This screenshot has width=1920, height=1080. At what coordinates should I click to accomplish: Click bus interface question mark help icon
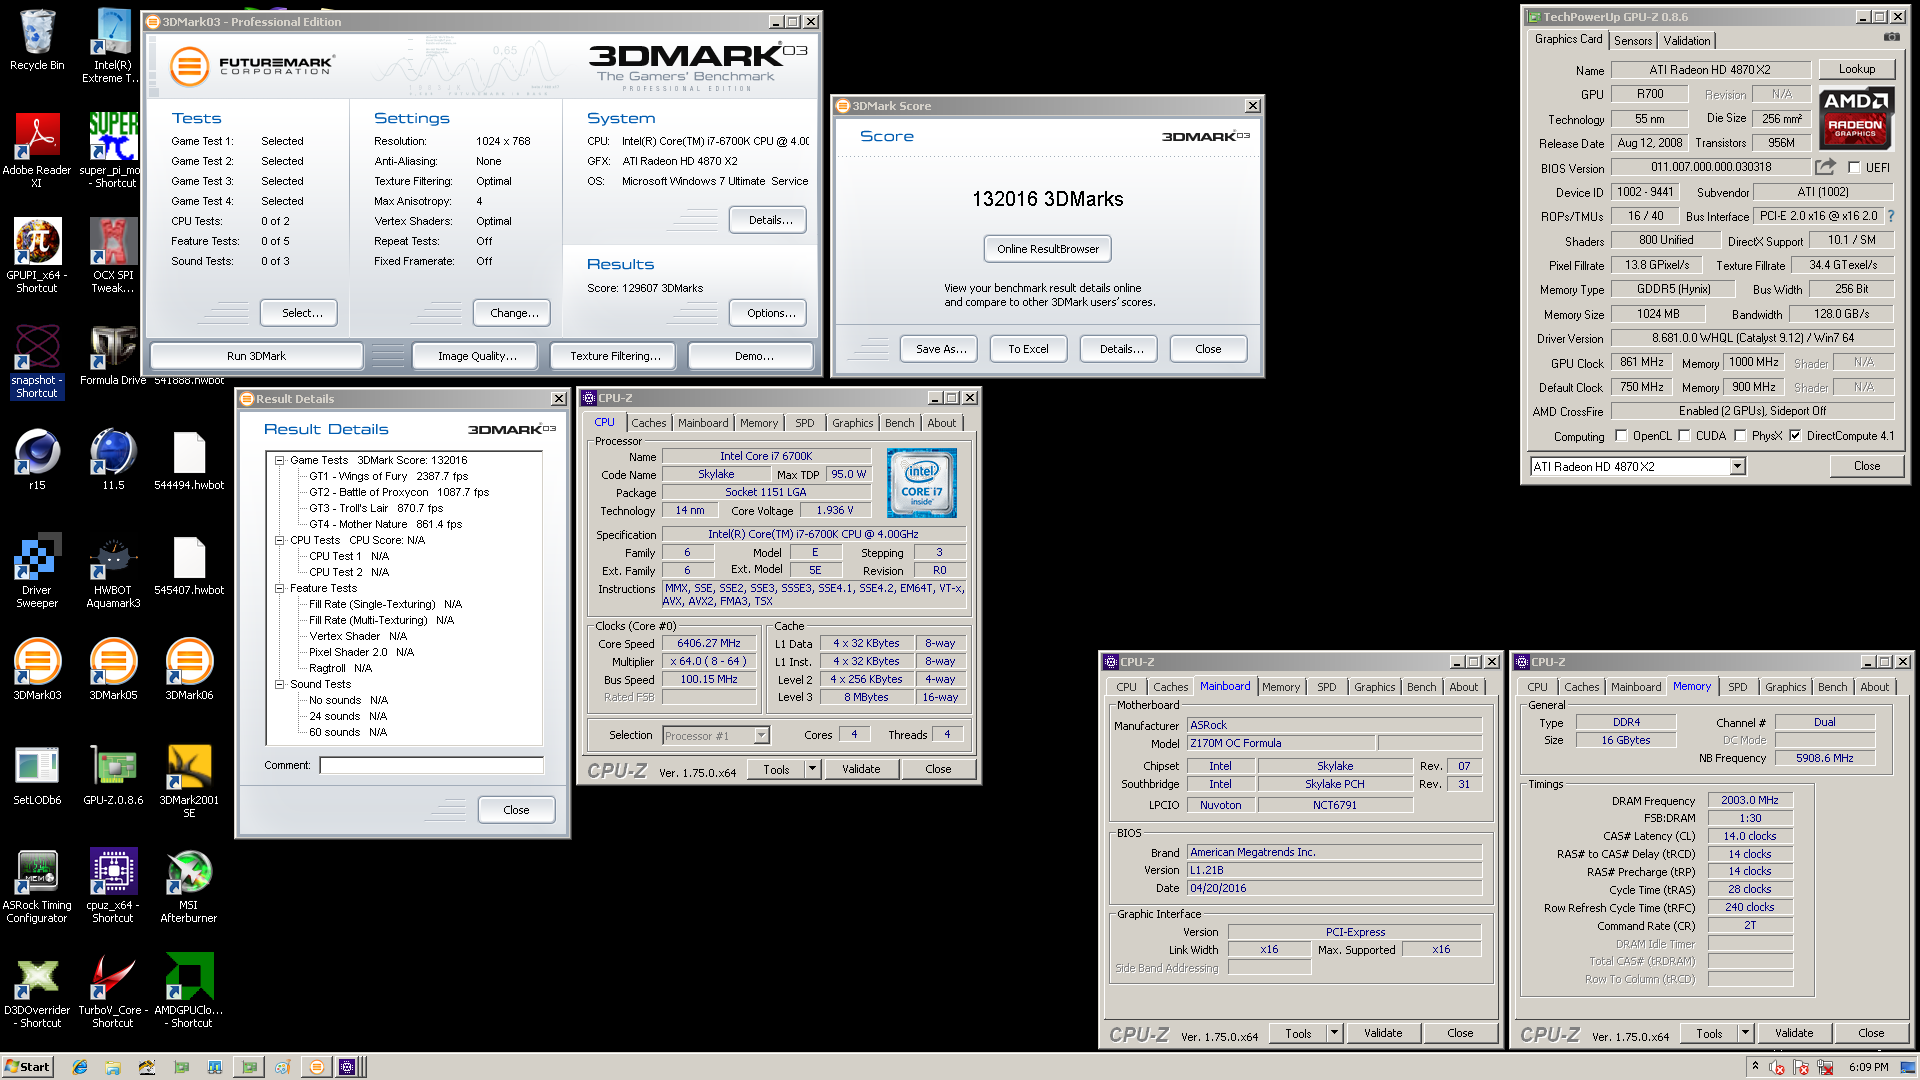point(1890,216)
